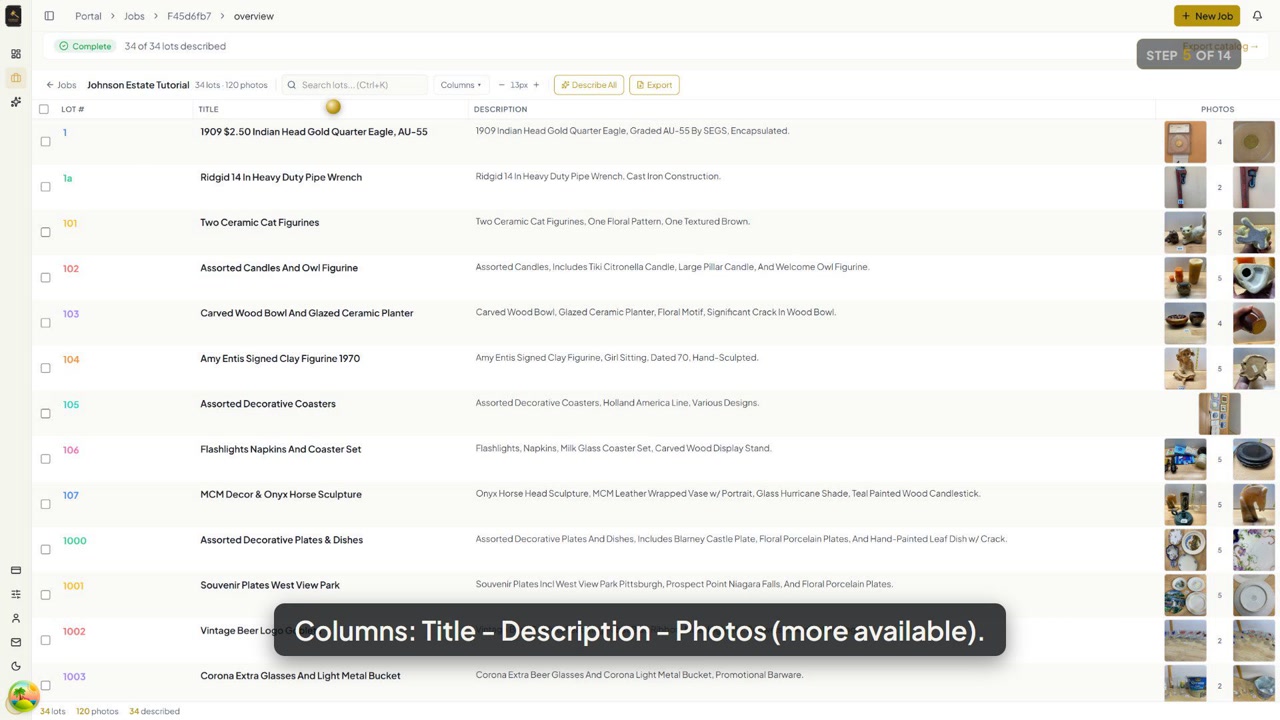This screenshot has width=1280, height=720.
Task: Click title 'Amy Entis Signed Clay Figurine 1970'
Action: [280, 358]
